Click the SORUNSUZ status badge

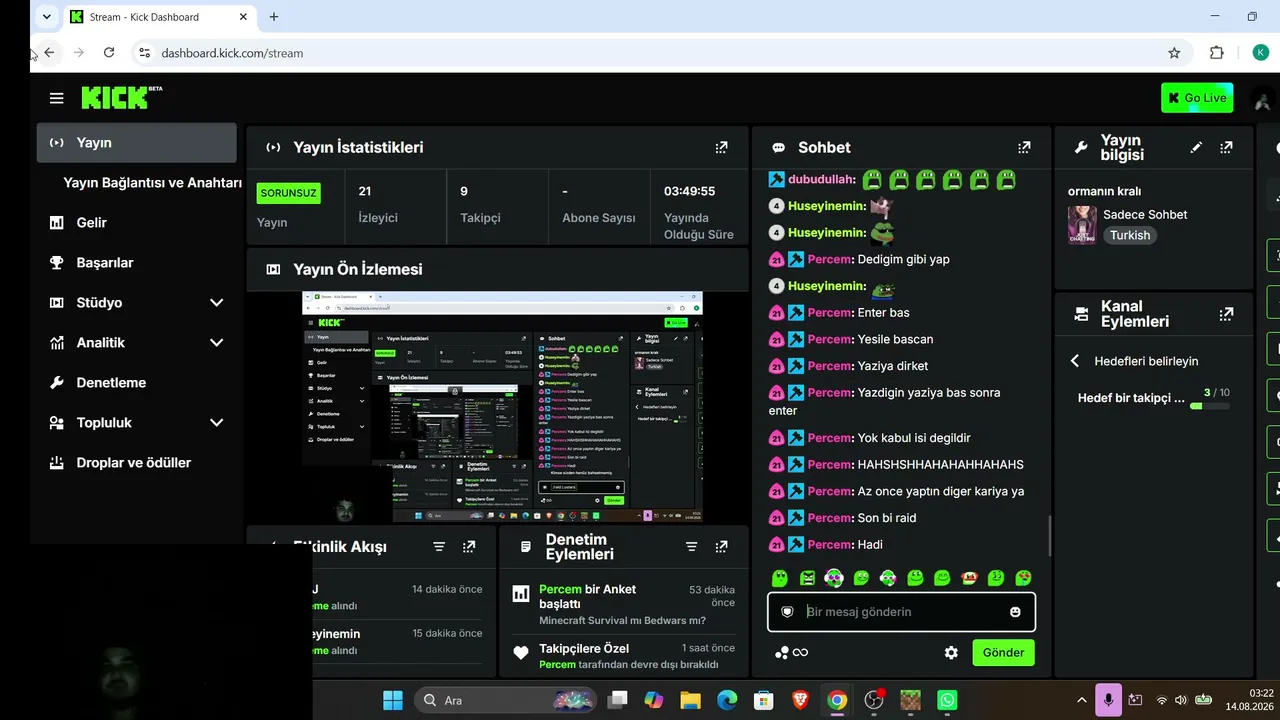click(289, 193)
